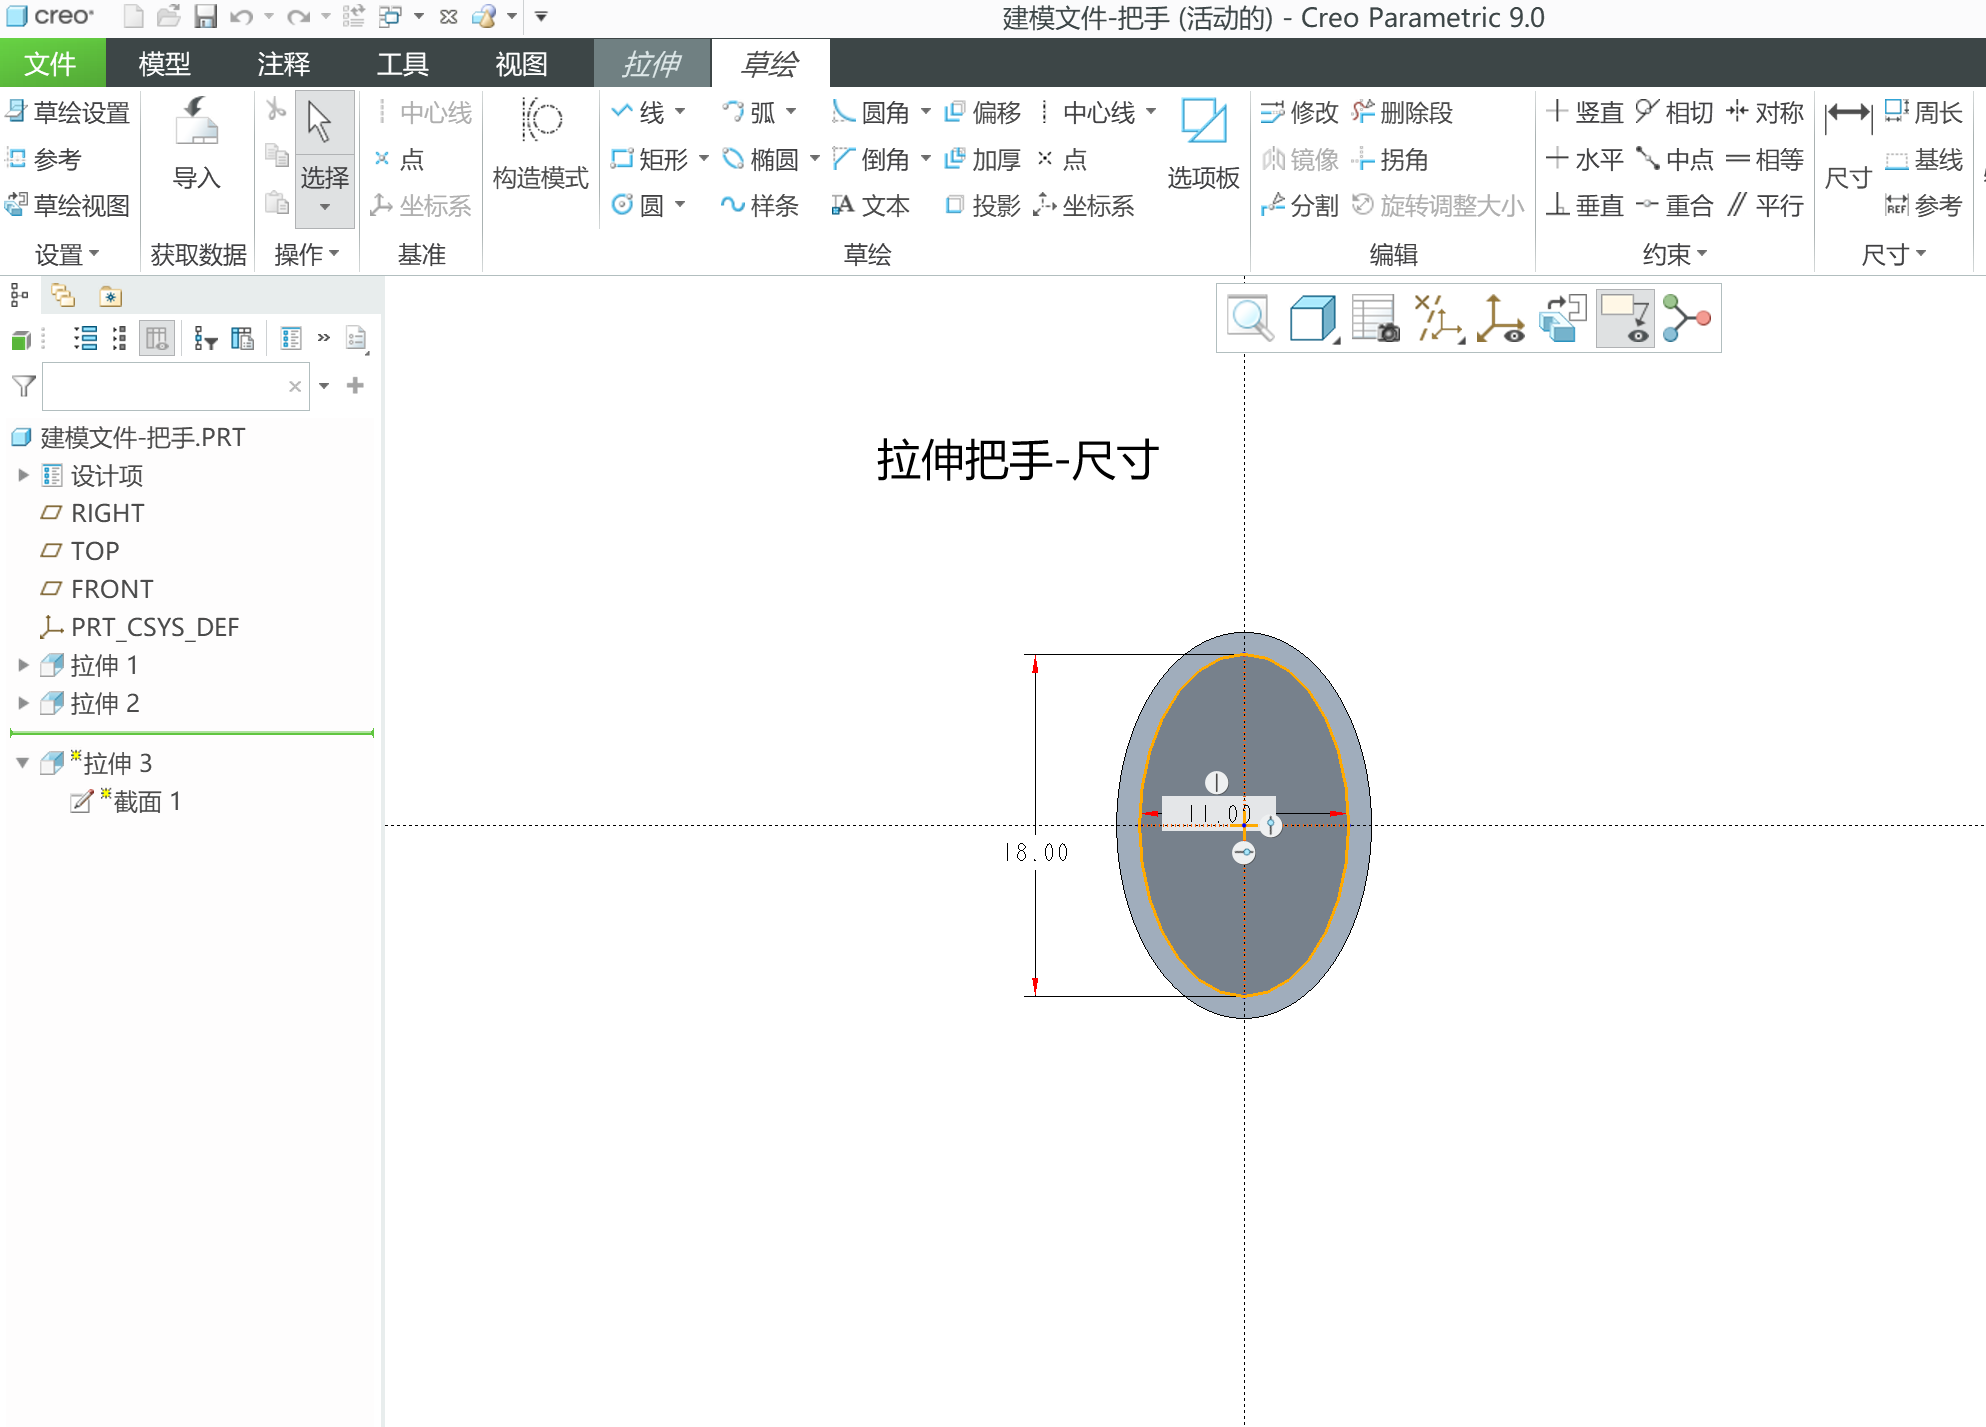1986x1427 pixels.
Task: Select the Ellipse sketch tool
Action: click(x=761, y=159)
